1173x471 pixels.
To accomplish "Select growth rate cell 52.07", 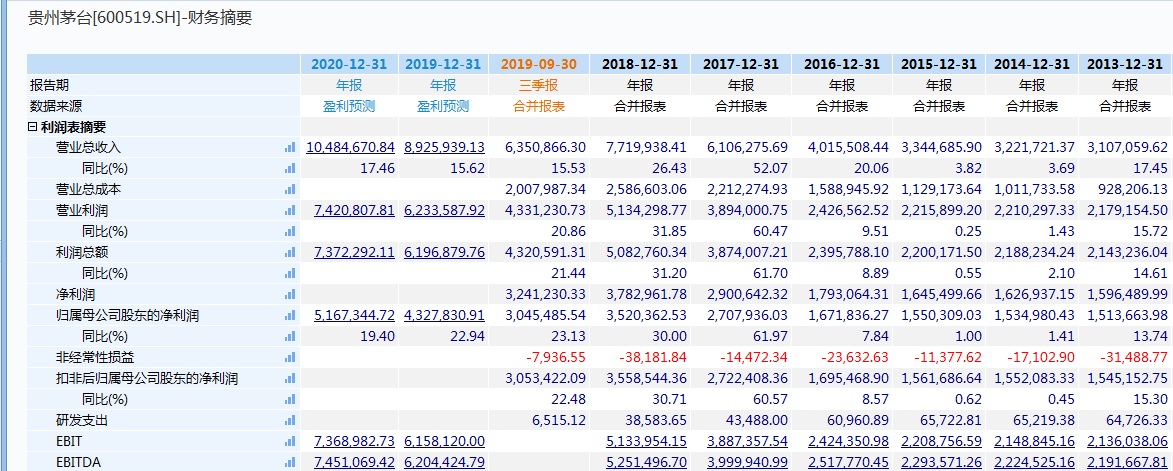I will tap(770, 169).
